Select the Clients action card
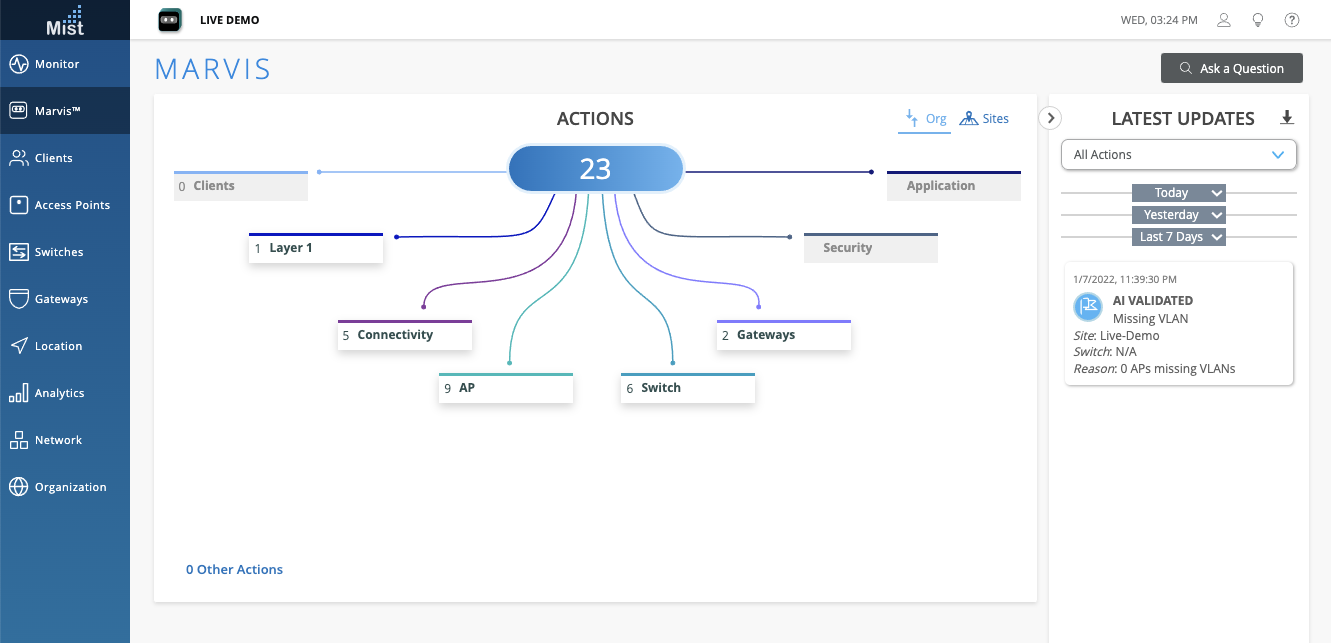 (x=241, y=186)
